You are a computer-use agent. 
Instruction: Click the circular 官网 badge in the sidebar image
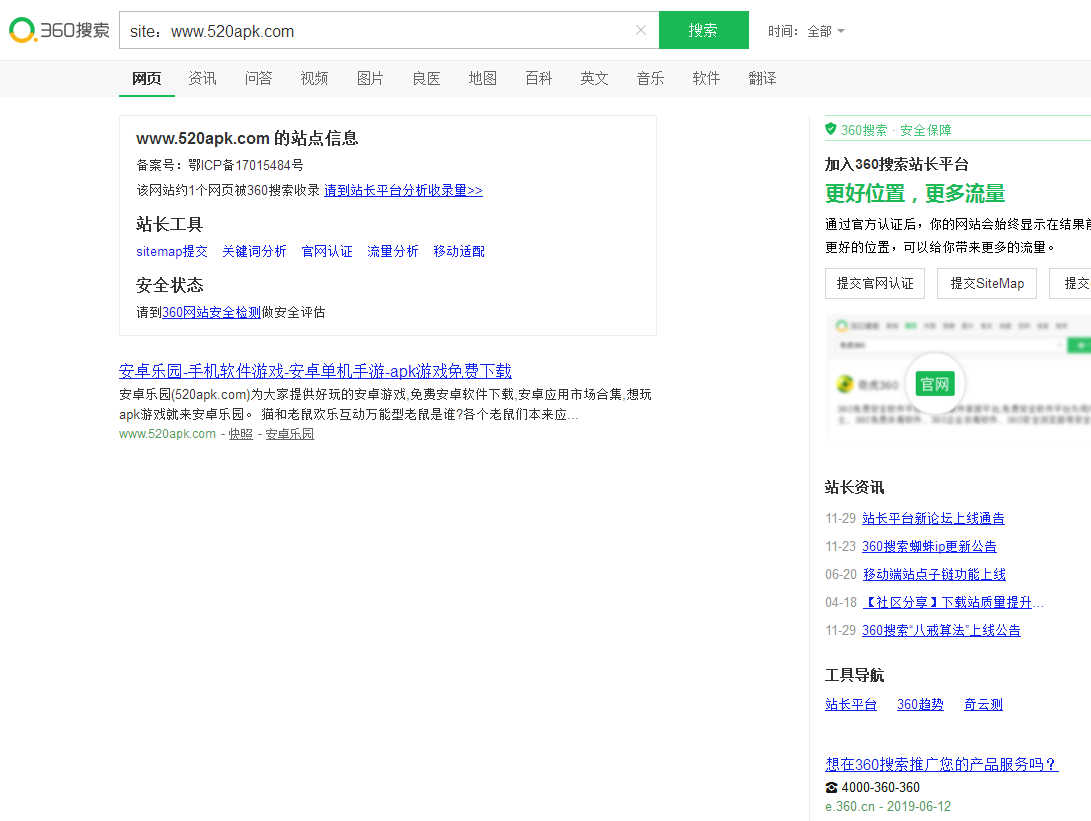click(x=934, y=383)
